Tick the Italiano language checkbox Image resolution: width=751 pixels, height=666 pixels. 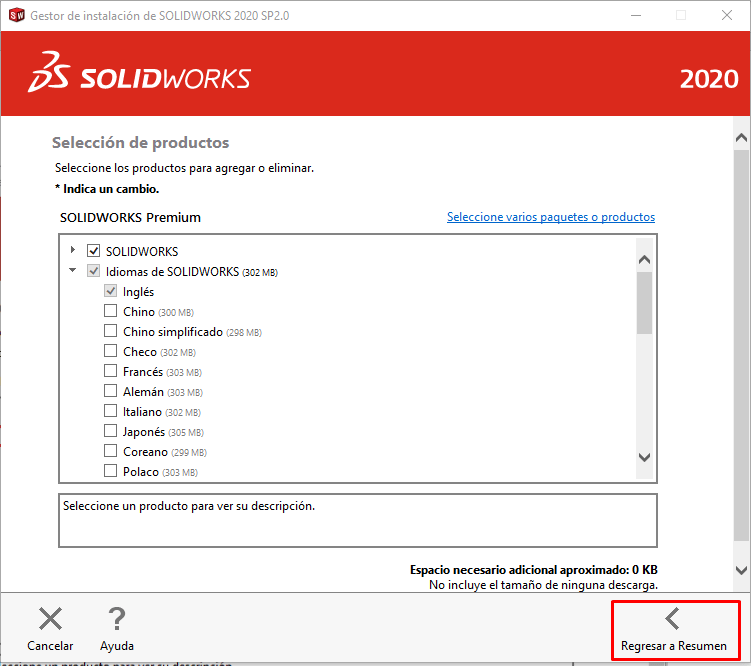point(110,411)
